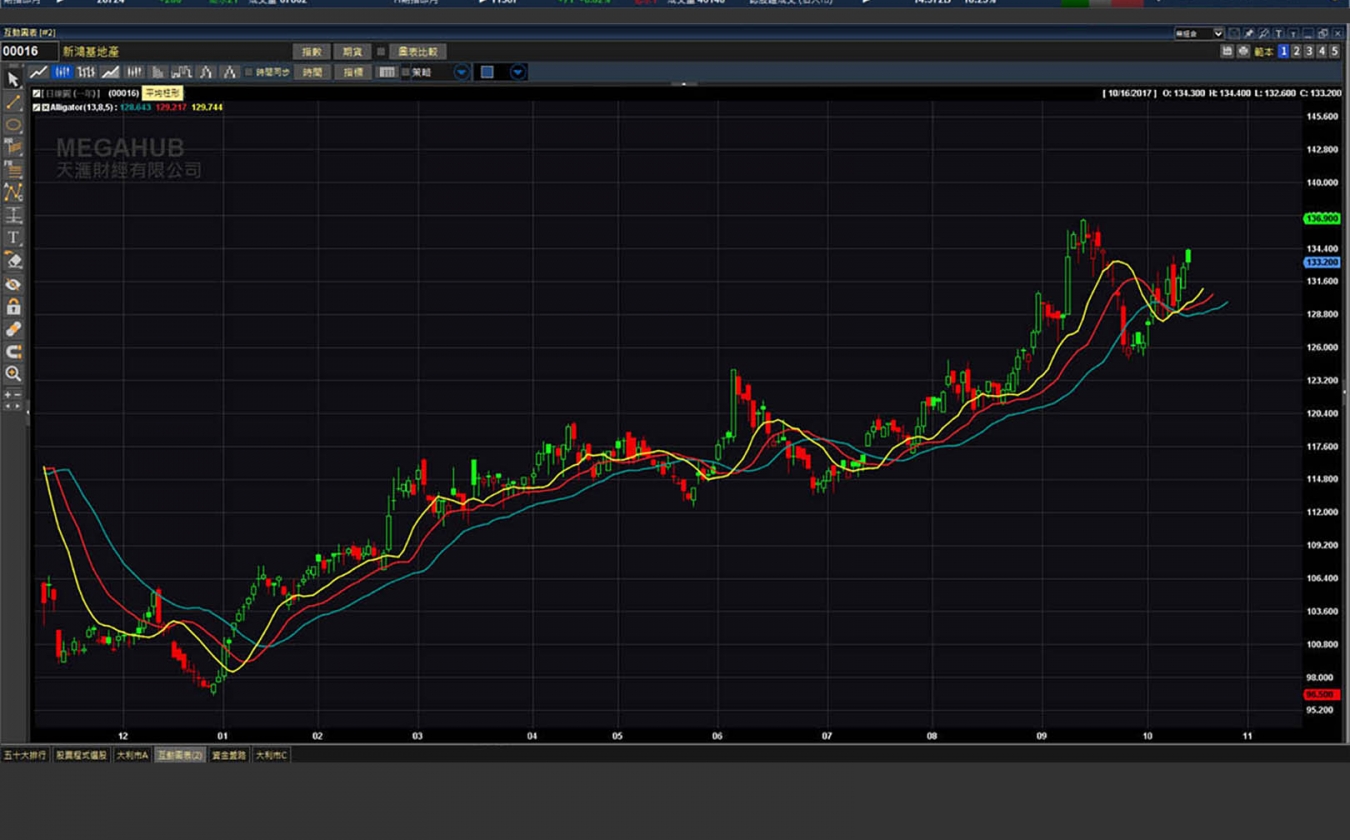Click the save chart floppy icon
Image resolution: width=1350 pixels, height=840 pixels.
click(x=1227, y=51)
